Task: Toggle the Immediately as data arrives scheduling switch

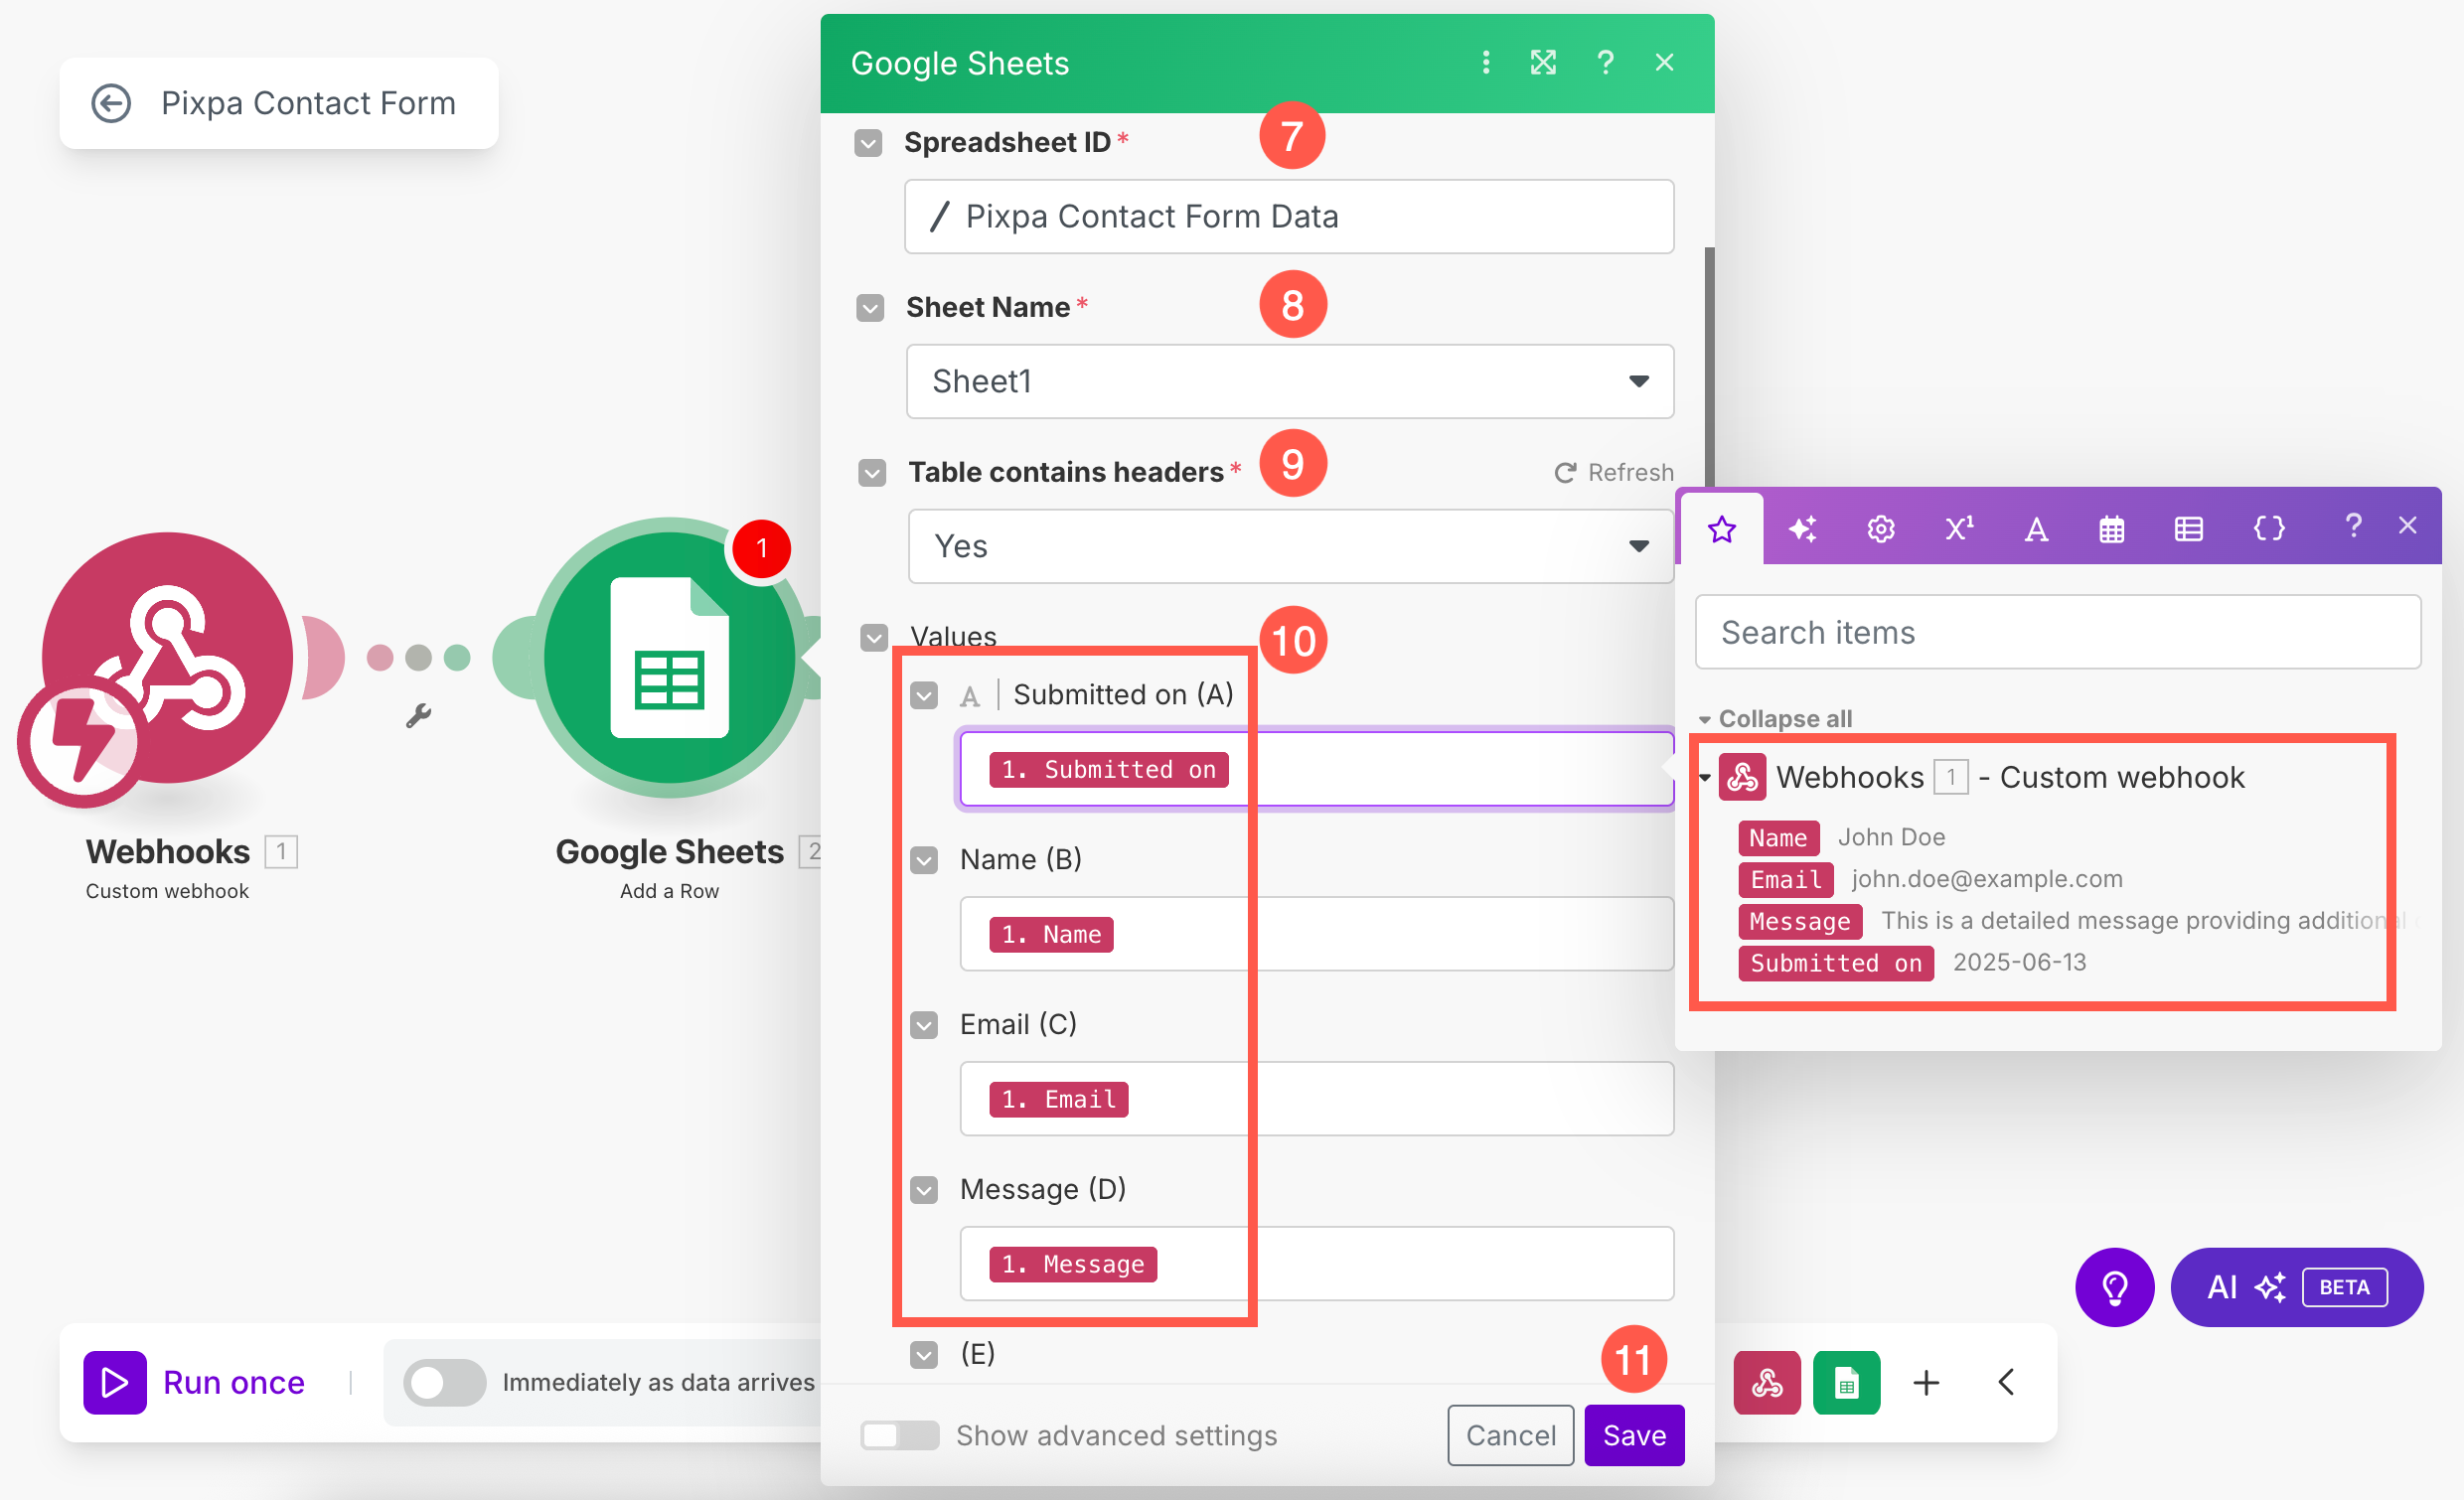Action: (x=444, y=1382)
